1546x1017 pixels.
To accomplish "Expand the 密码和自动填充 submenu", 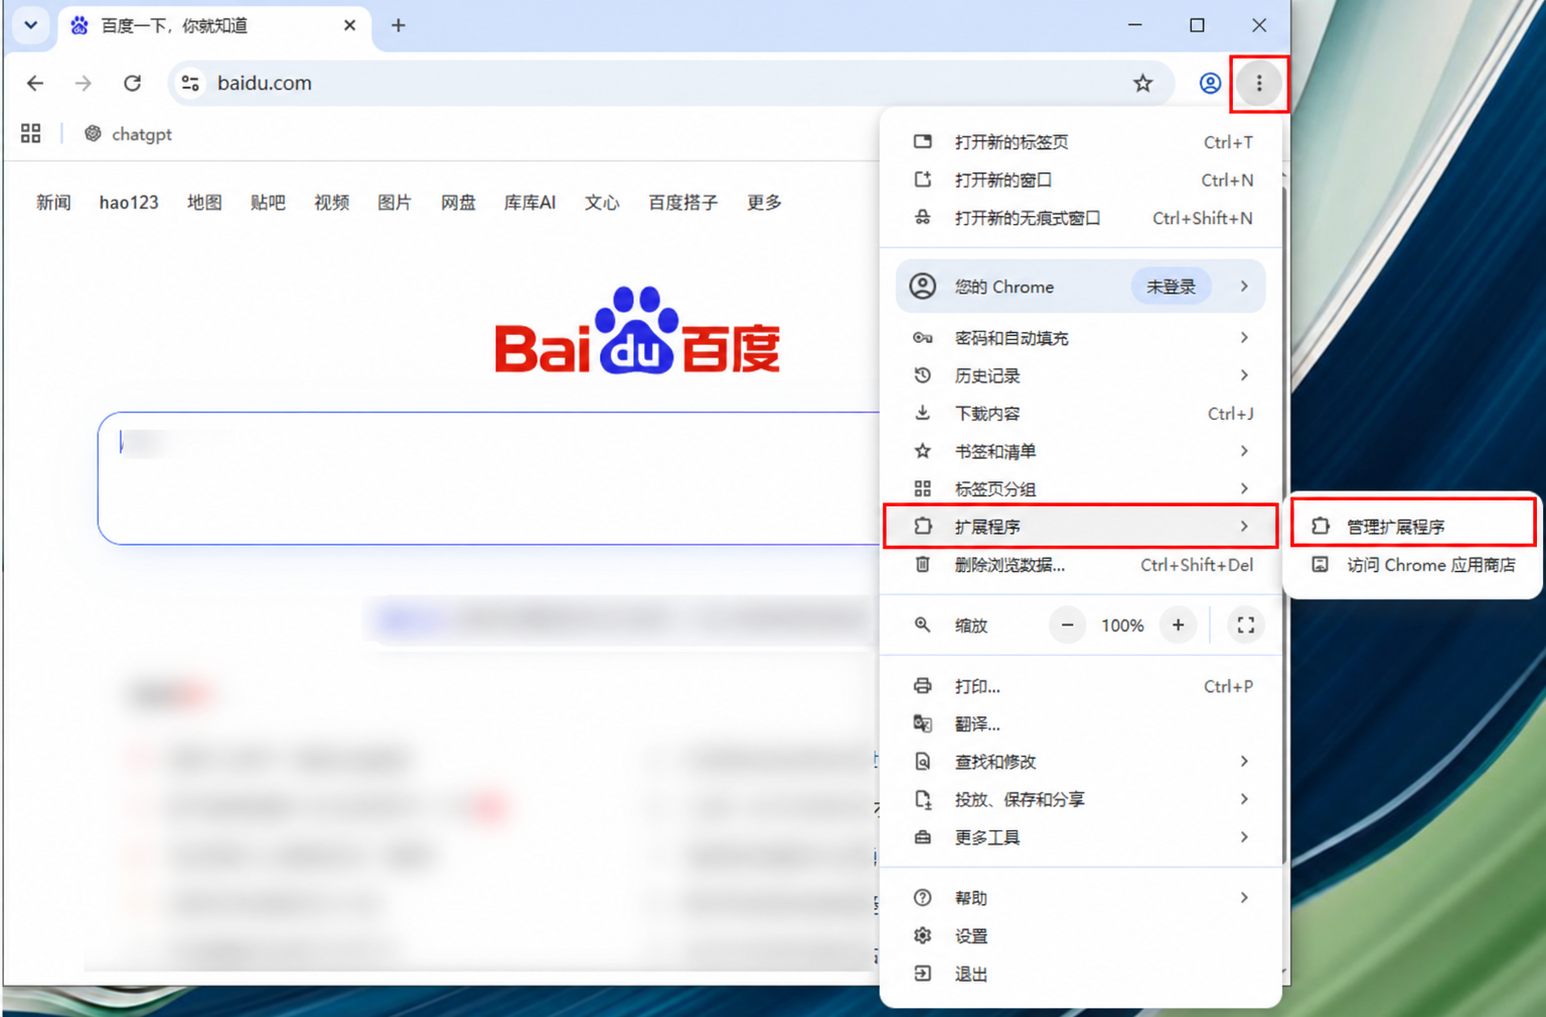I will click(x=1082, y=338).
